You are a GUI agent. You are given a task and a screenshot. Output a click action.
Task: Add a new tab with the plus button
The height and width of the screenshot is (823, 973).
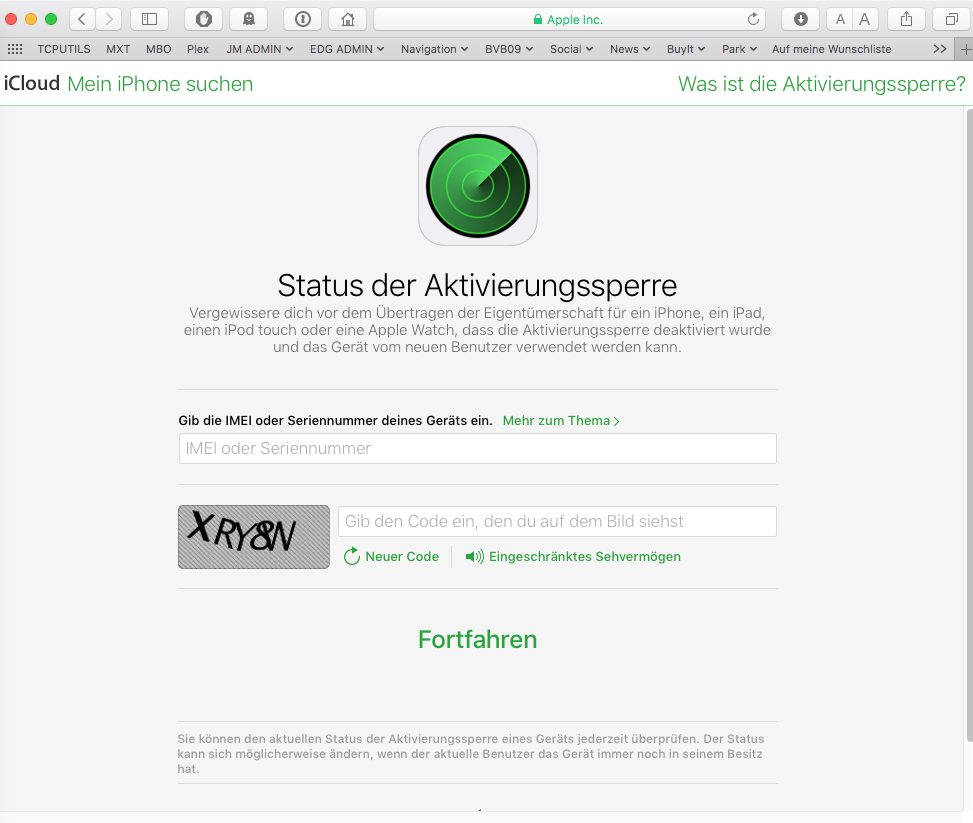(x=965, y=49)
